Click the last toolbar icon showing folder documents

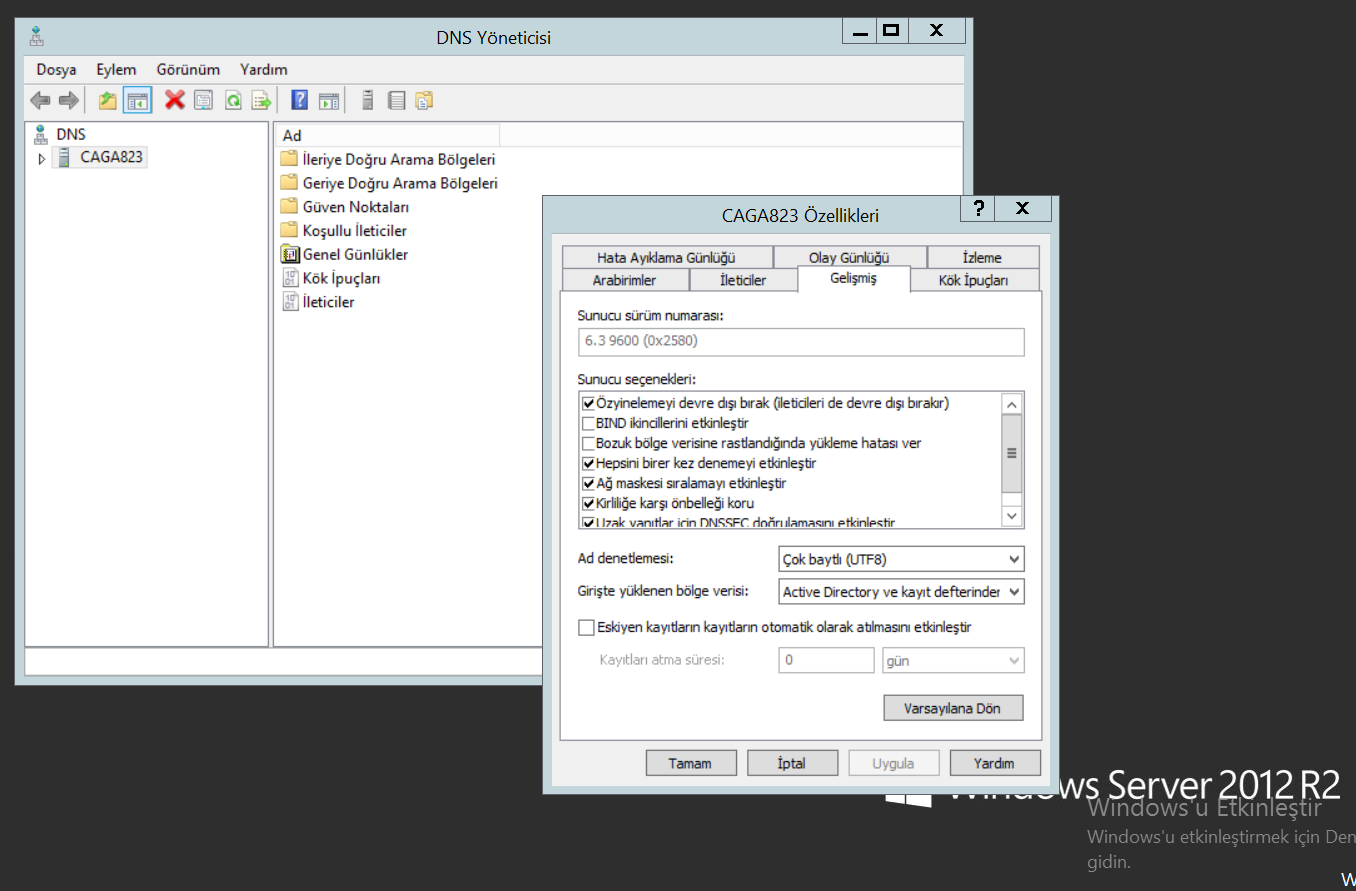pyautogui.click(x=424, y=100)
